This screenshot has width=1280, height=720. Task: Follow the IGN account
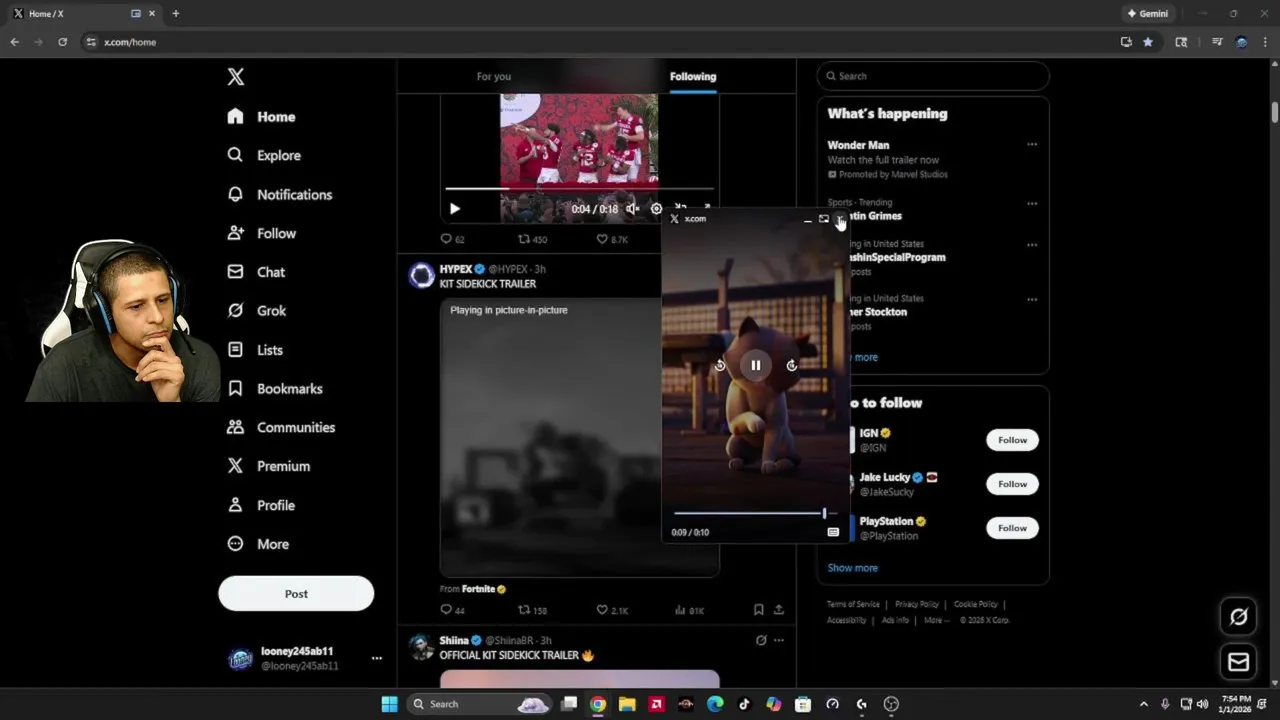click(1012, 440)
